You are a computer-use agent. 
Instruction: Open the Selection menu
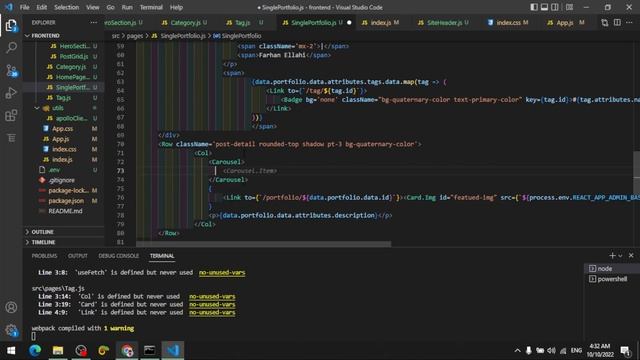pos(66,7)
